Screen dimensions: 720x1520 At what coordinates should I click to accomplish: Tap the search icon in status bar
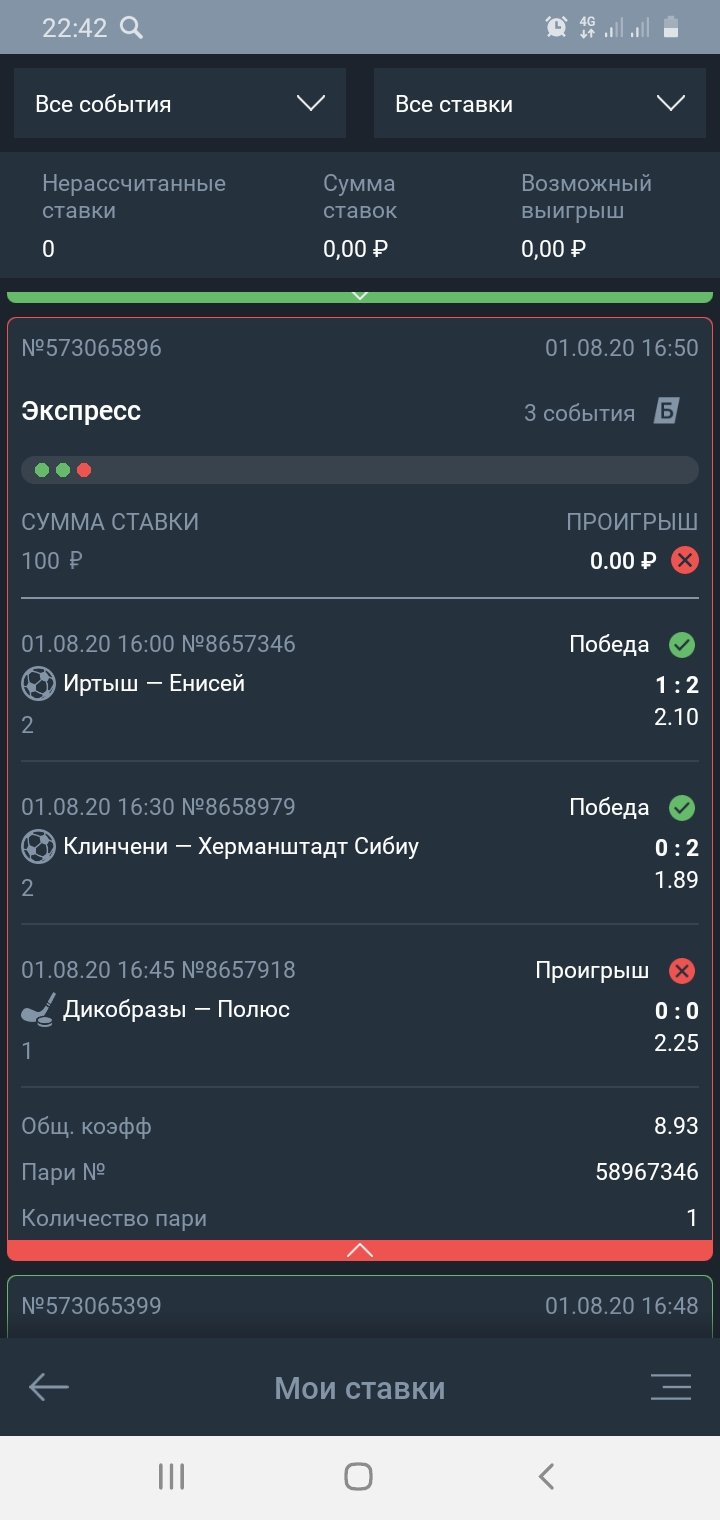coord(131,27)
